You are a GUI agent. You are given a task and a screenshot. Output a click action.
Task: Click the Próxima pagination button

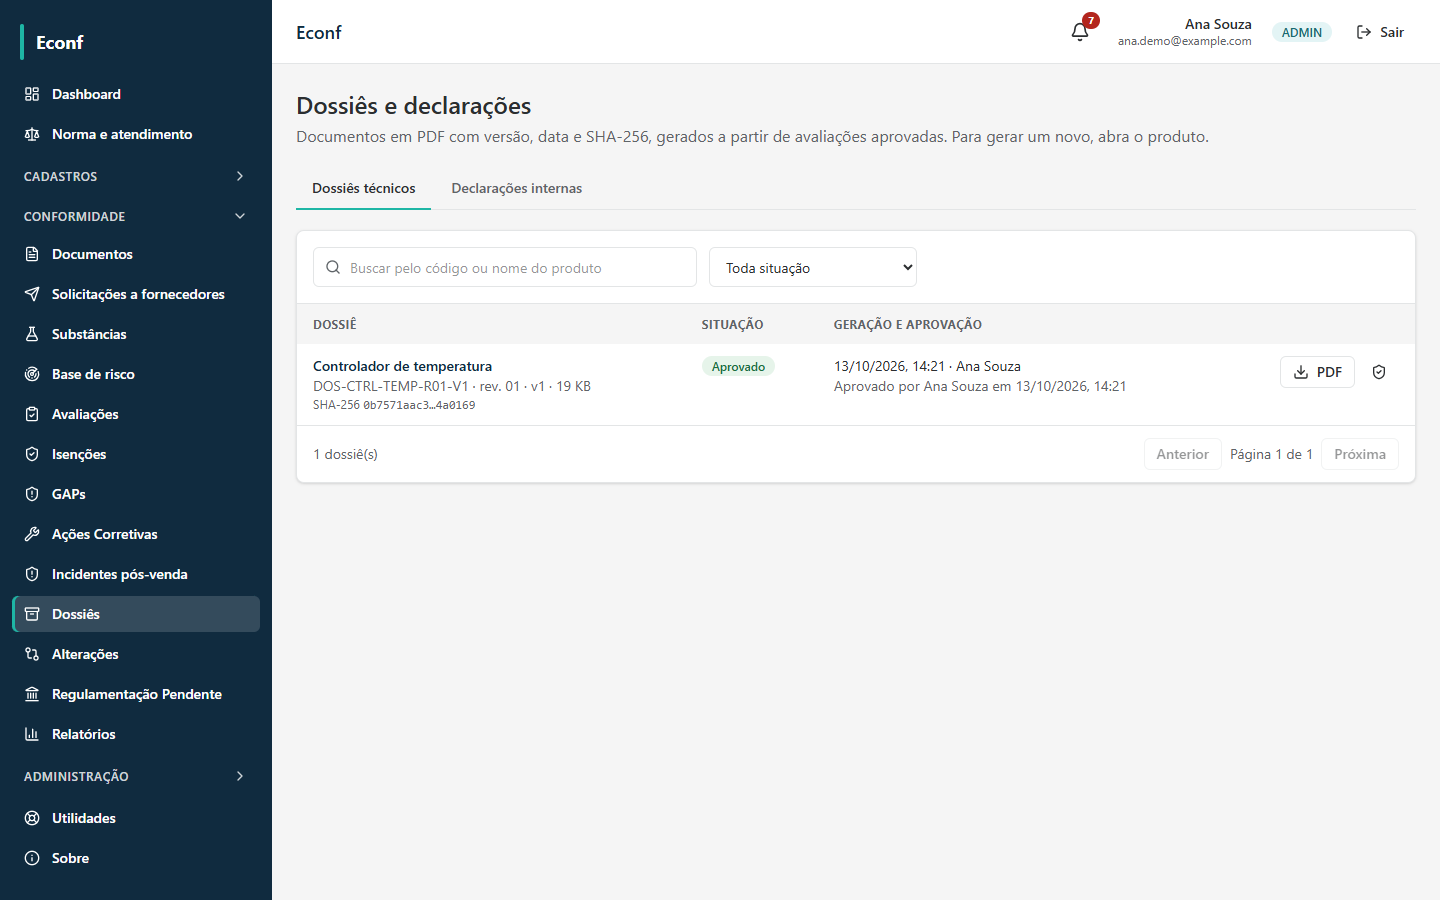pyautogui.click(x=1360, y=454)
